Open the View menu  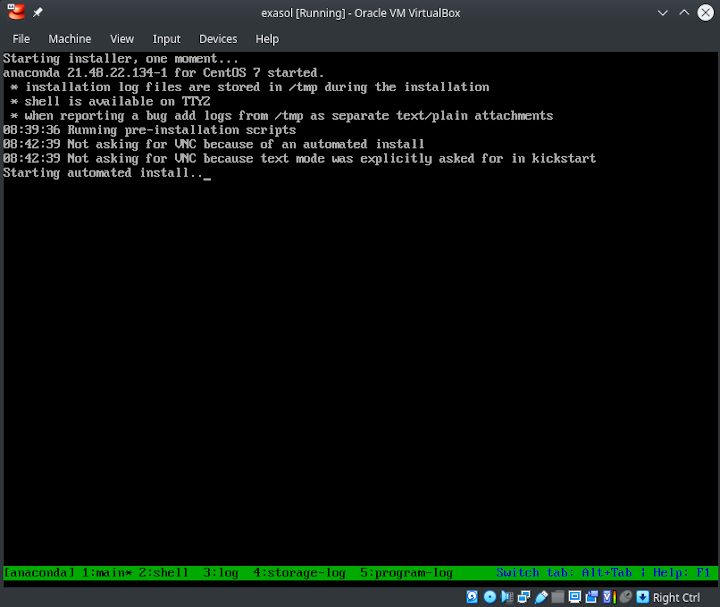pos(122,39)
